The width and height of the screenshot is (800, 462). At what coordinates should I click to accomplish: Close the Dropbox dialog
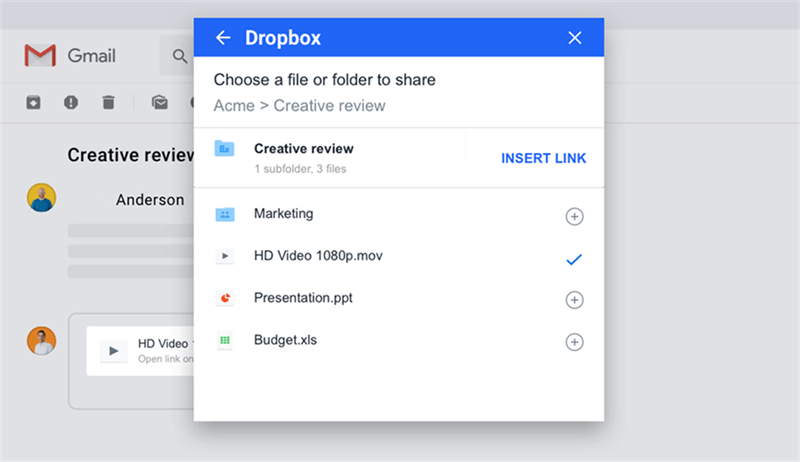click(574, 38)
